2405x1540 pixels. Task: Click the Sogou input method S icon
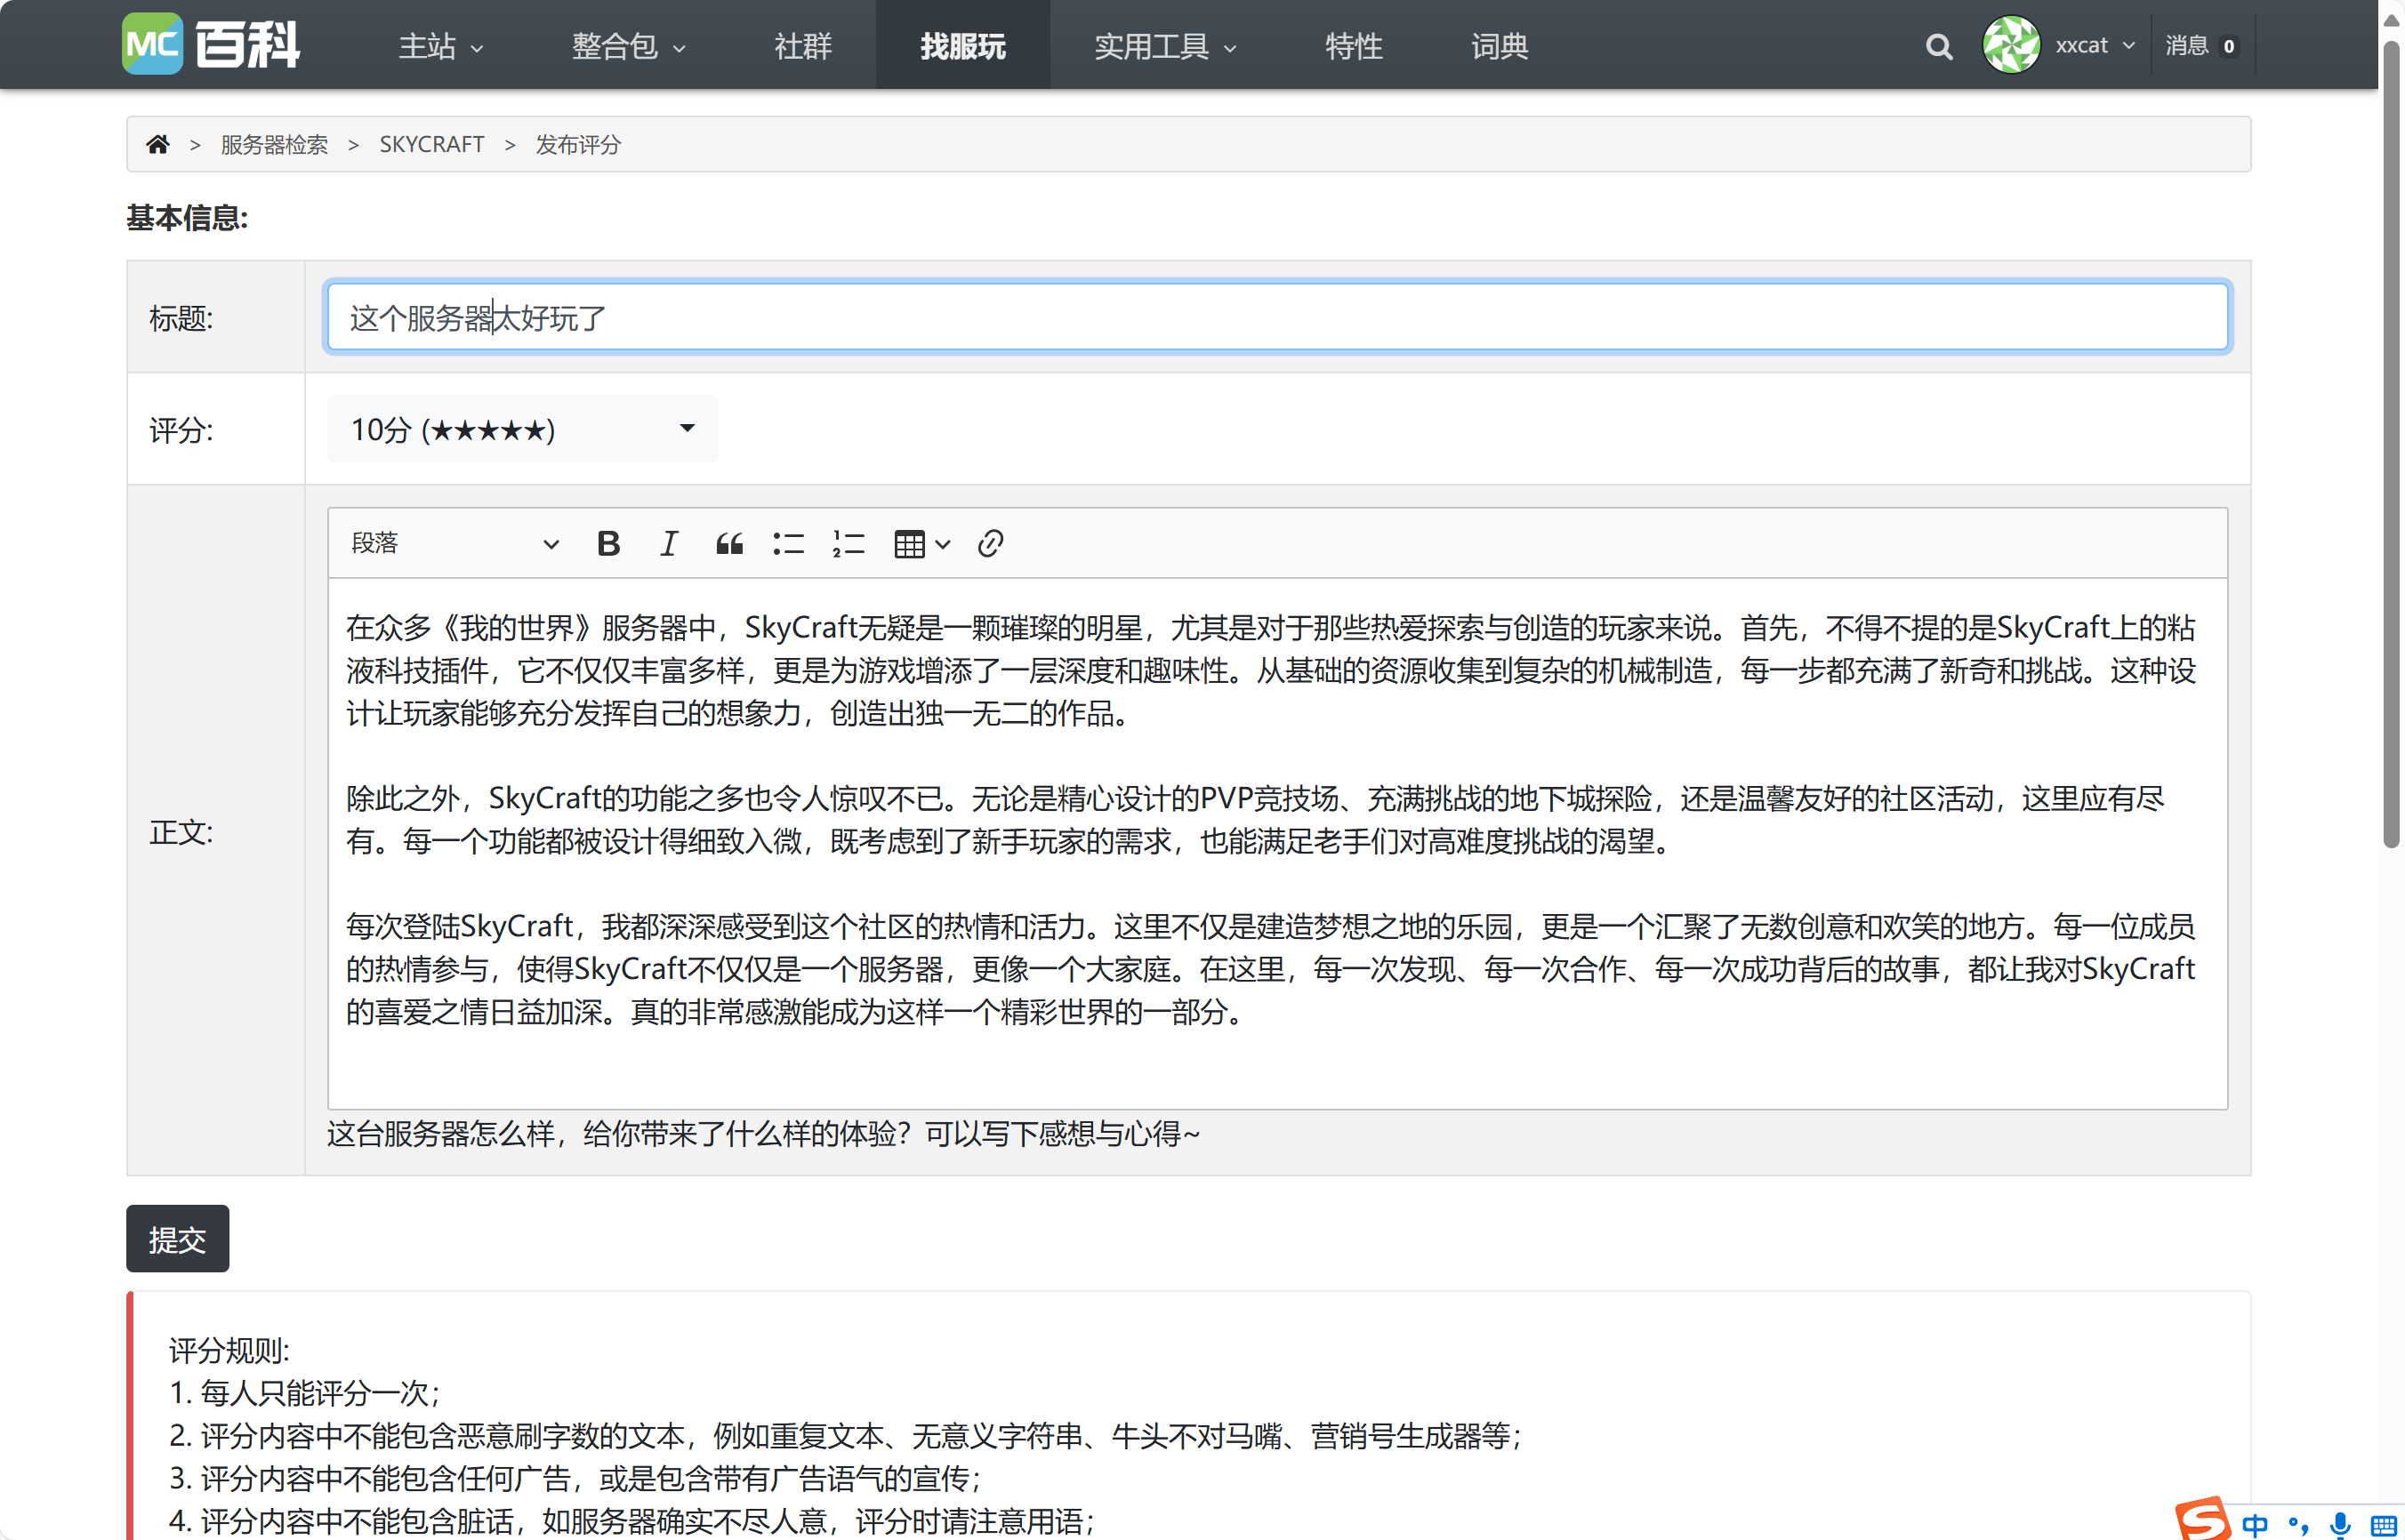[x=2203, y=1519]
